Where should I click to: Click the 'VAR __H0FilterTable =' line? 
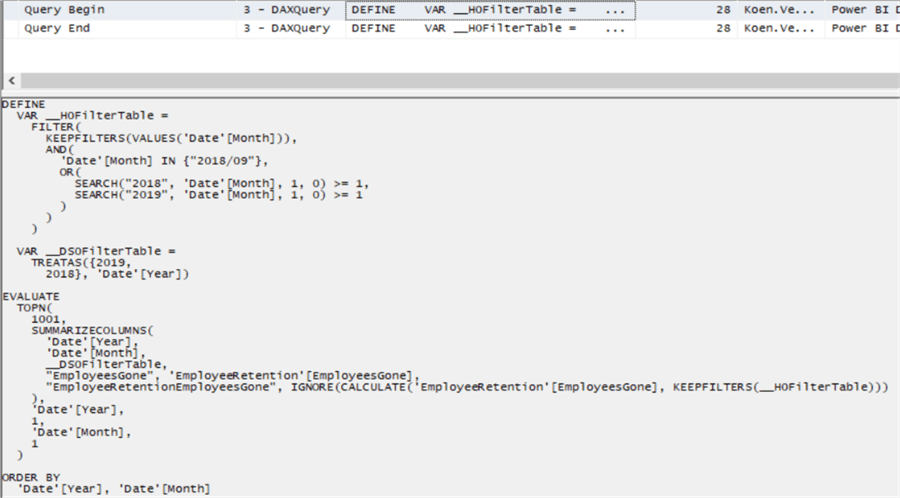tap(92, 116)
